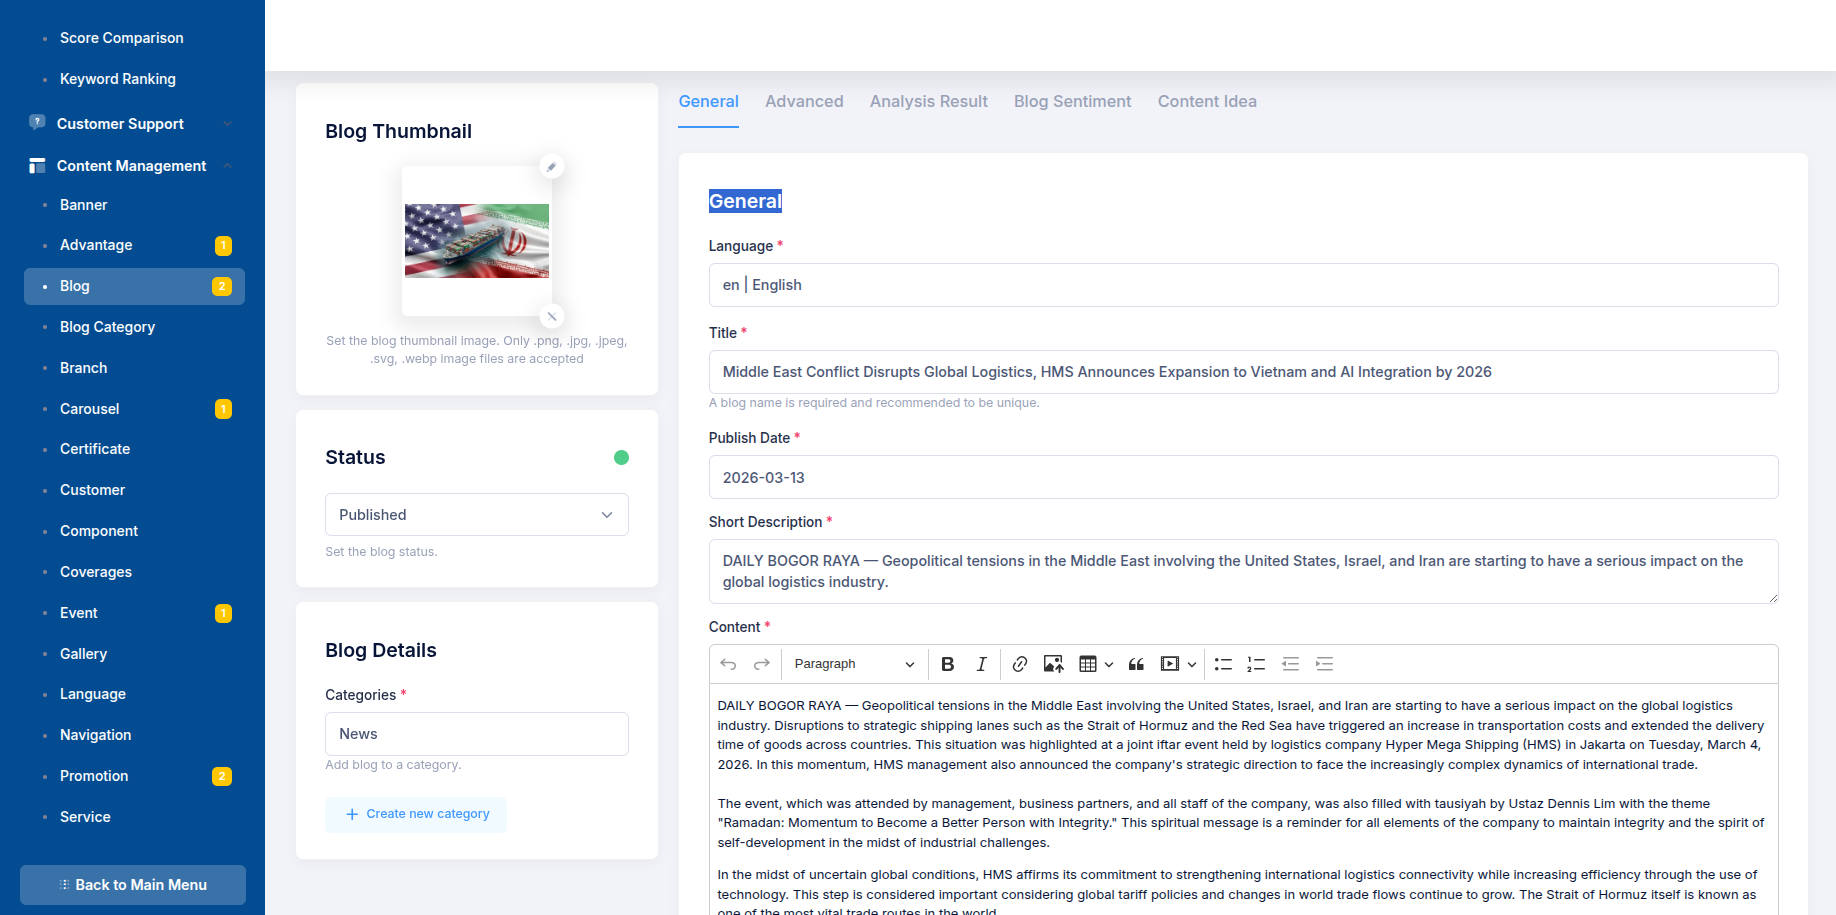Open the Content Idea tab

[1207, 101]
